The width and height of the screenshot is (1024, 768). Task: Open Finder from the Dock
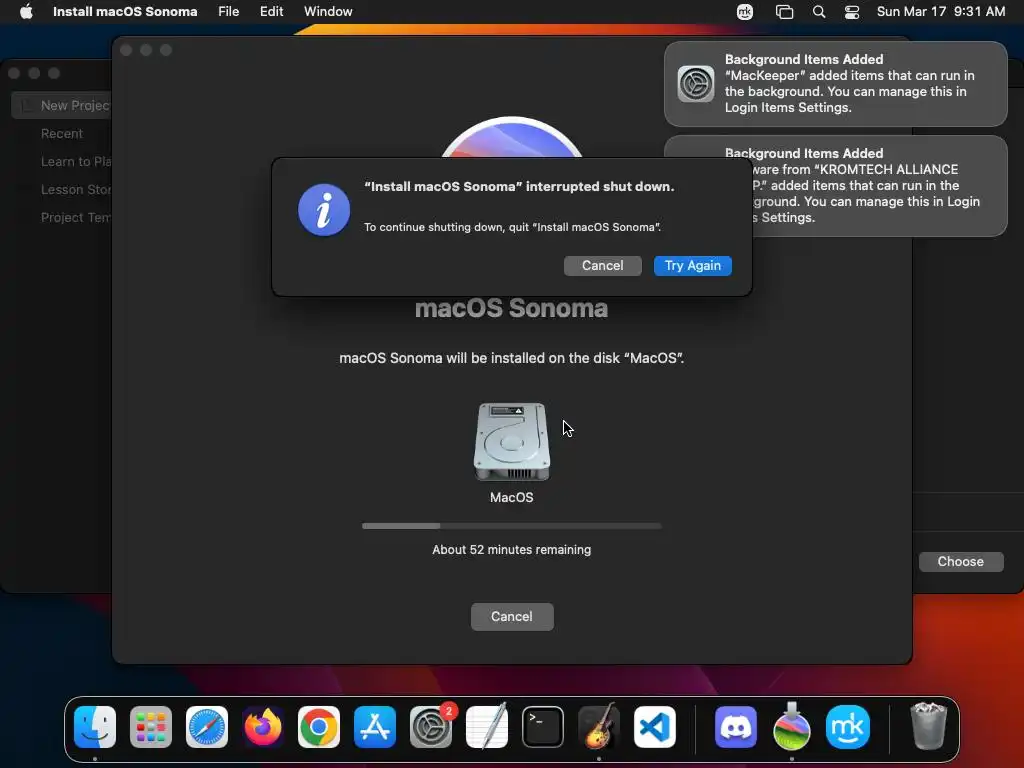[95, 727]
